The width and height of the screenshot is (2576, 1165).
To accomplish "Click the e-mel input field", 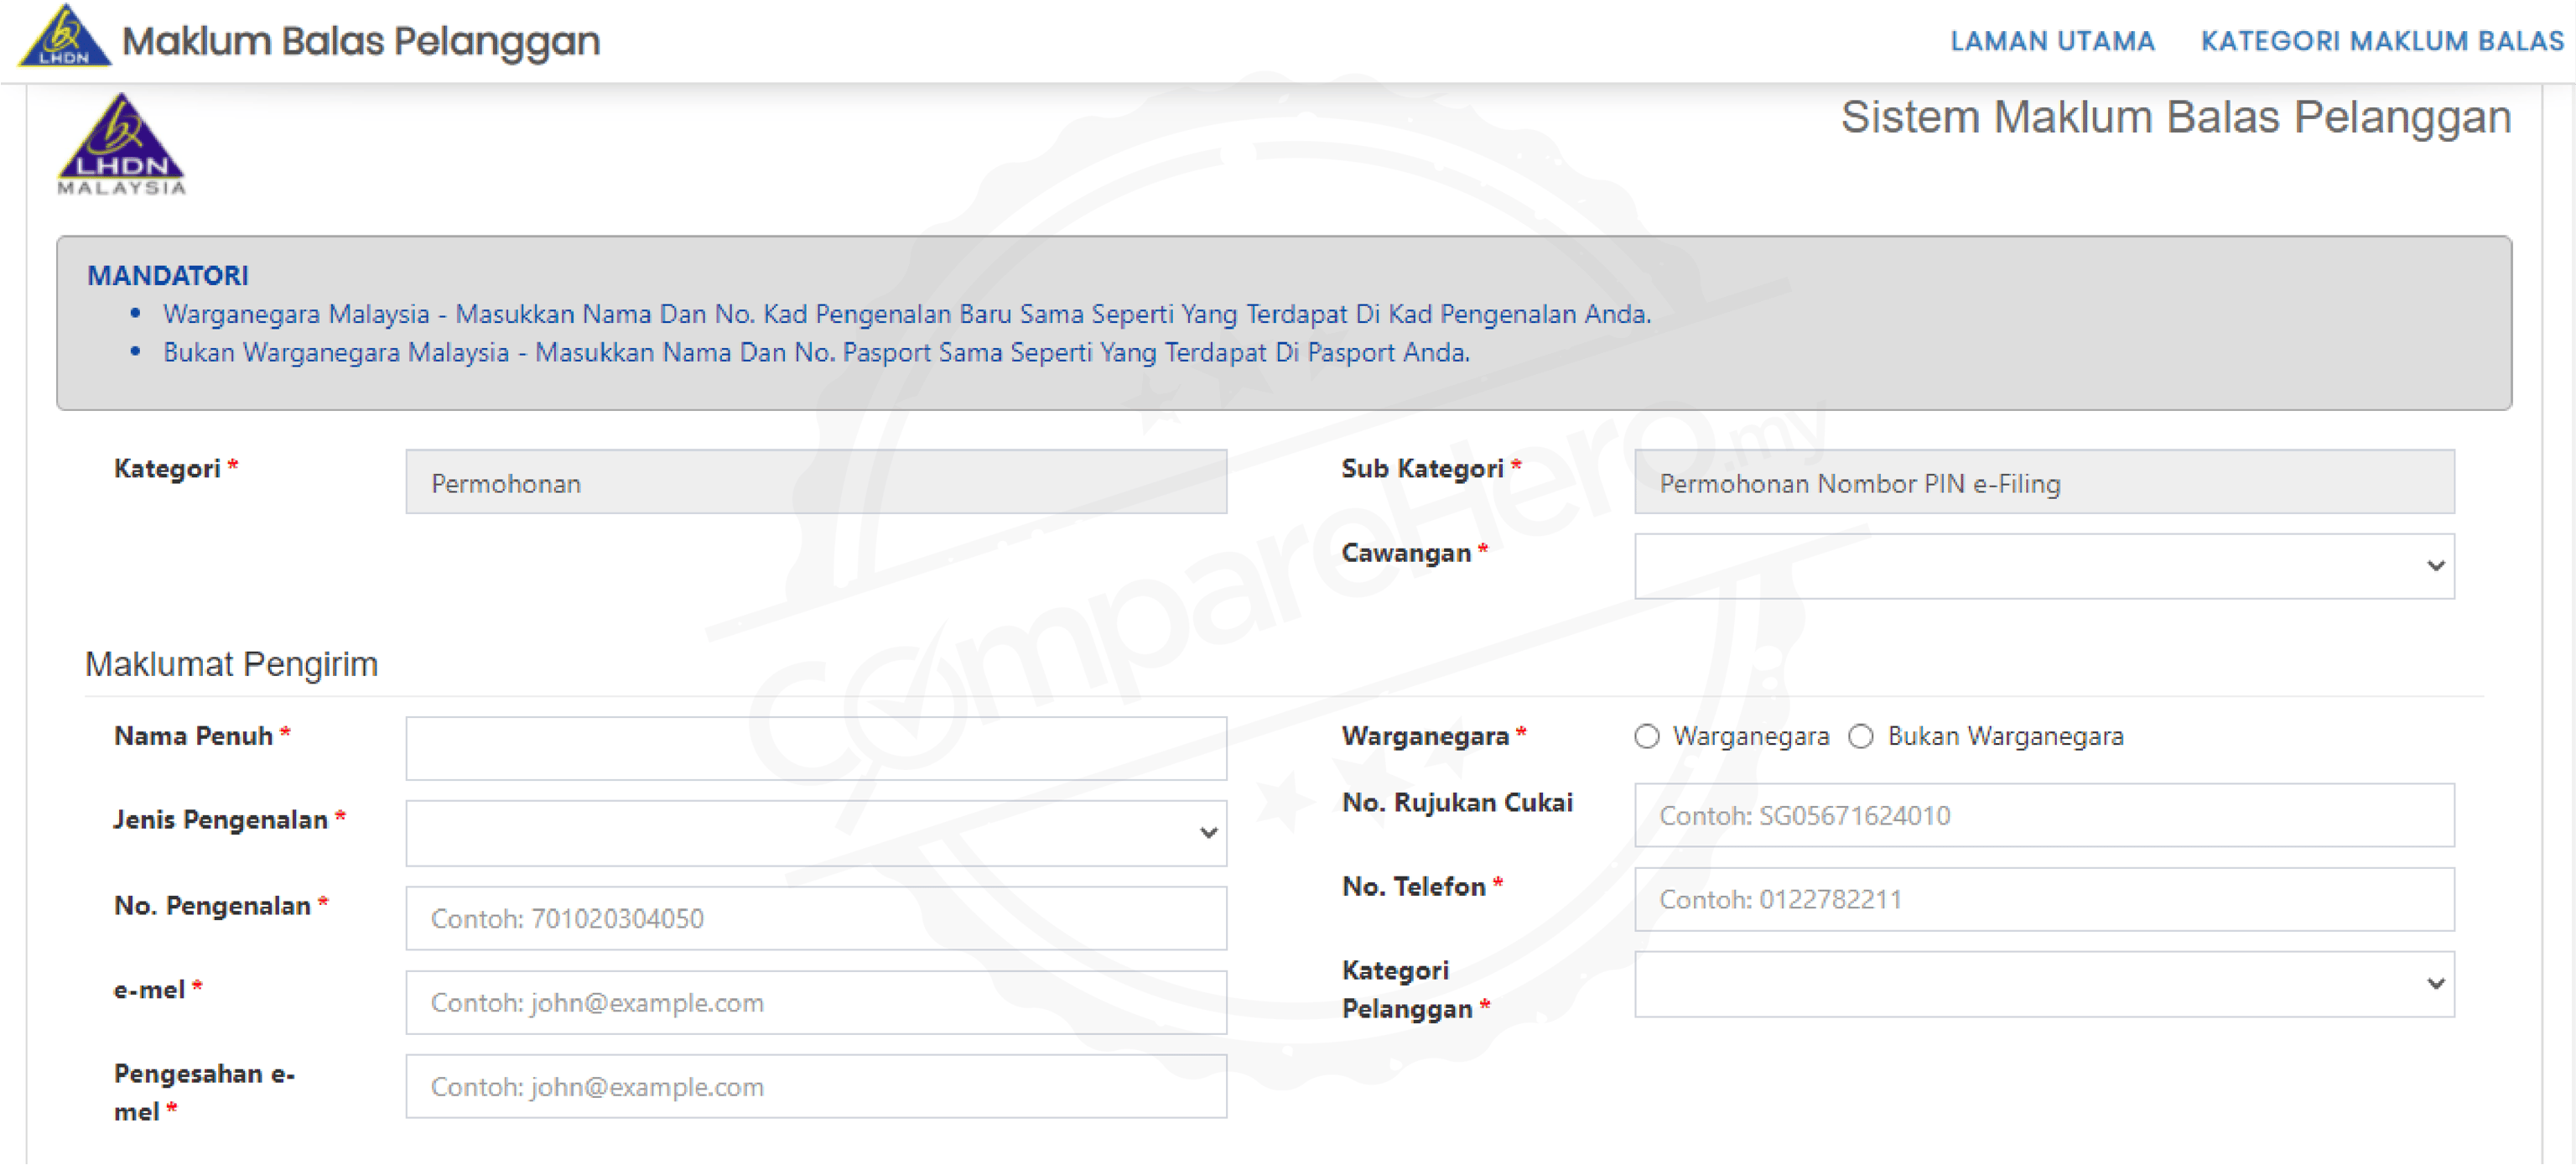I will point(815,1002).
